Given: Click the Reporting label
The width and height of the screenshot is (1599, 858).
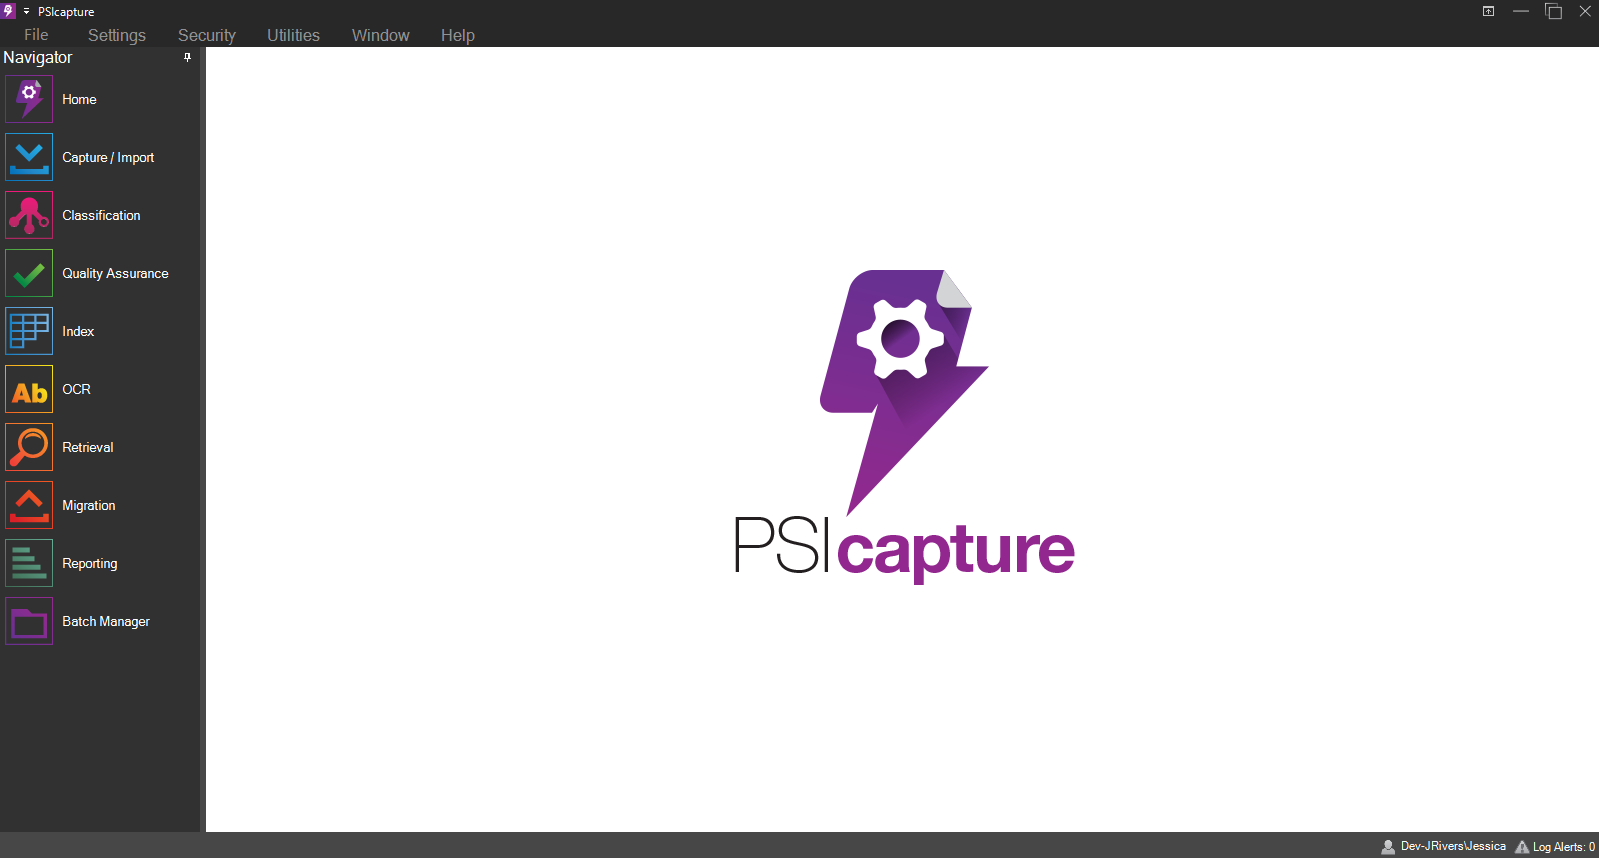Looking at the screenshot, I should 90,563.
